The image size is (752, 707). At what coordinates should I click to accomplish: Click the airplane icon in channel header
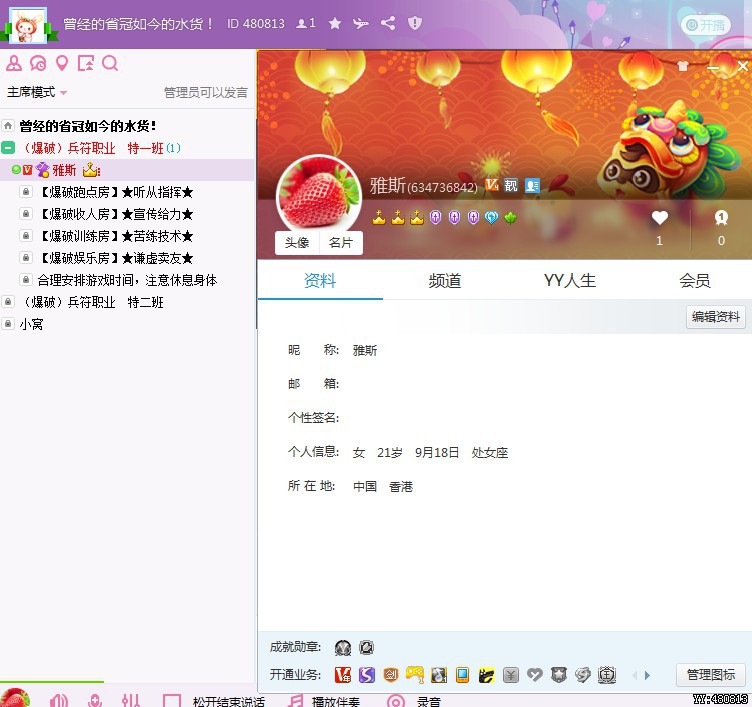click(360, 23)
